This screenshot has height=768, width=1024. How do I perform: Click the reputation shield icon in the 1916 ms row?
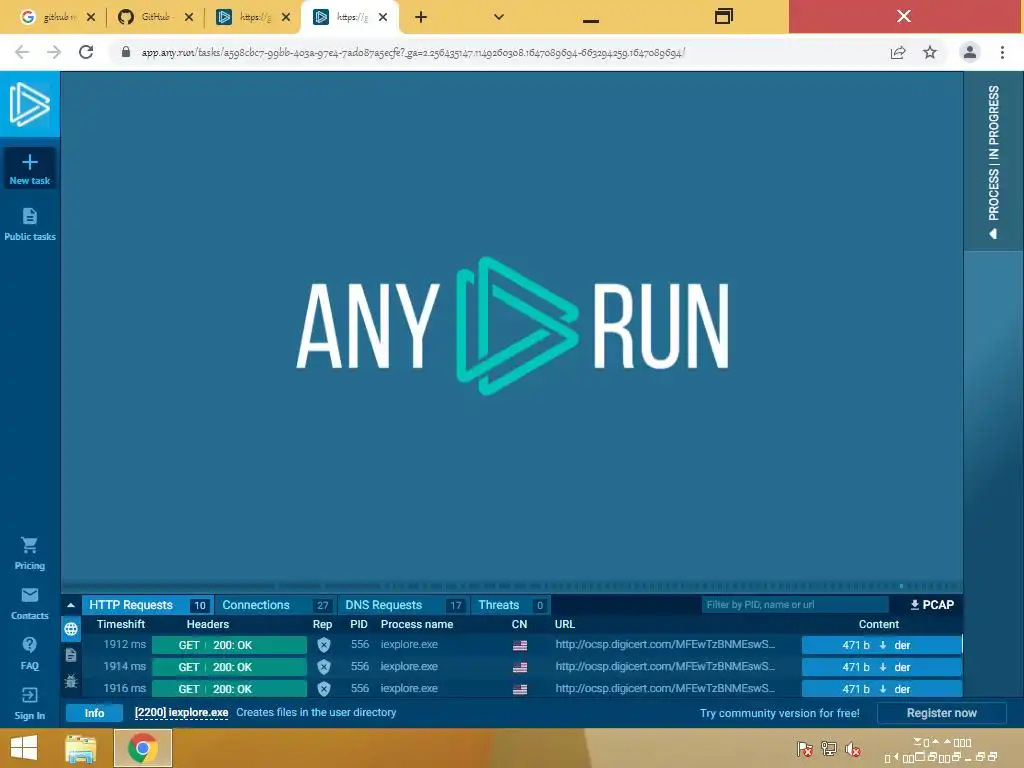point(323,689)
